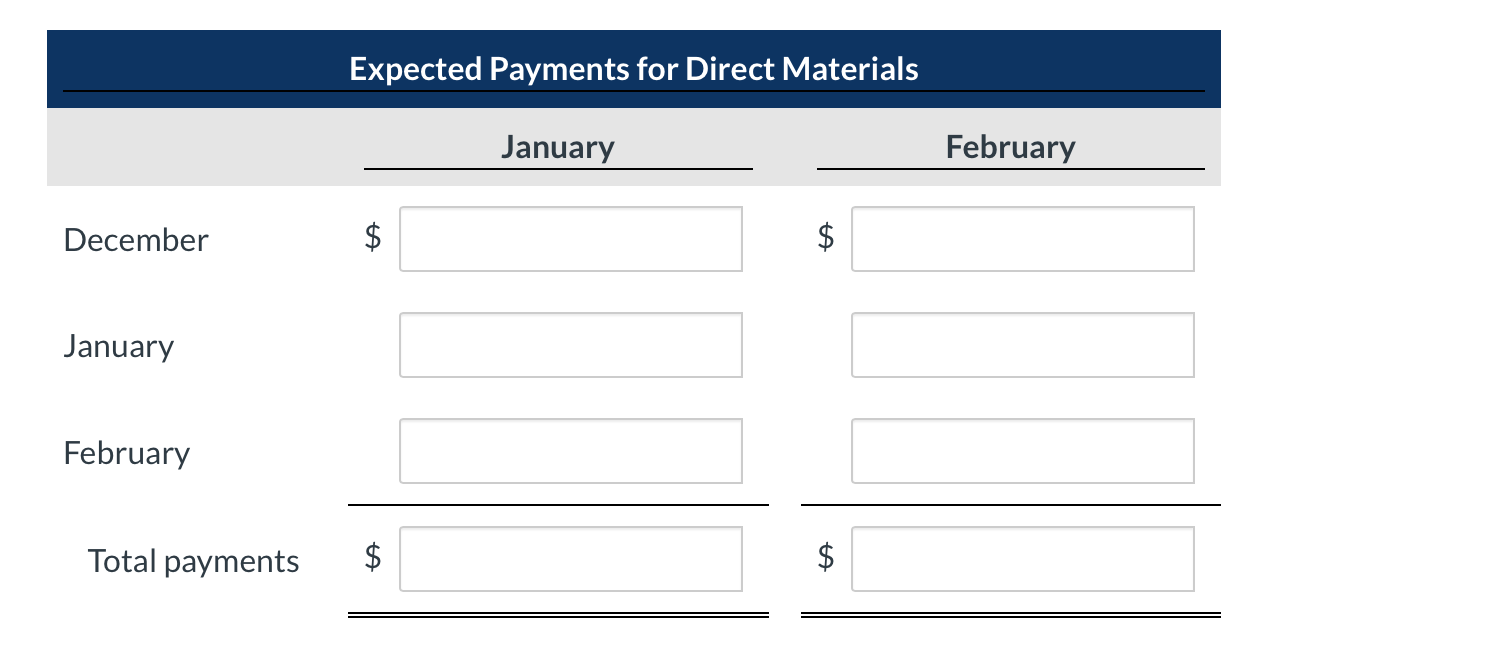Click the February column header
The height and width of the screenshot is (666, 1488).
pos(1011,147)
